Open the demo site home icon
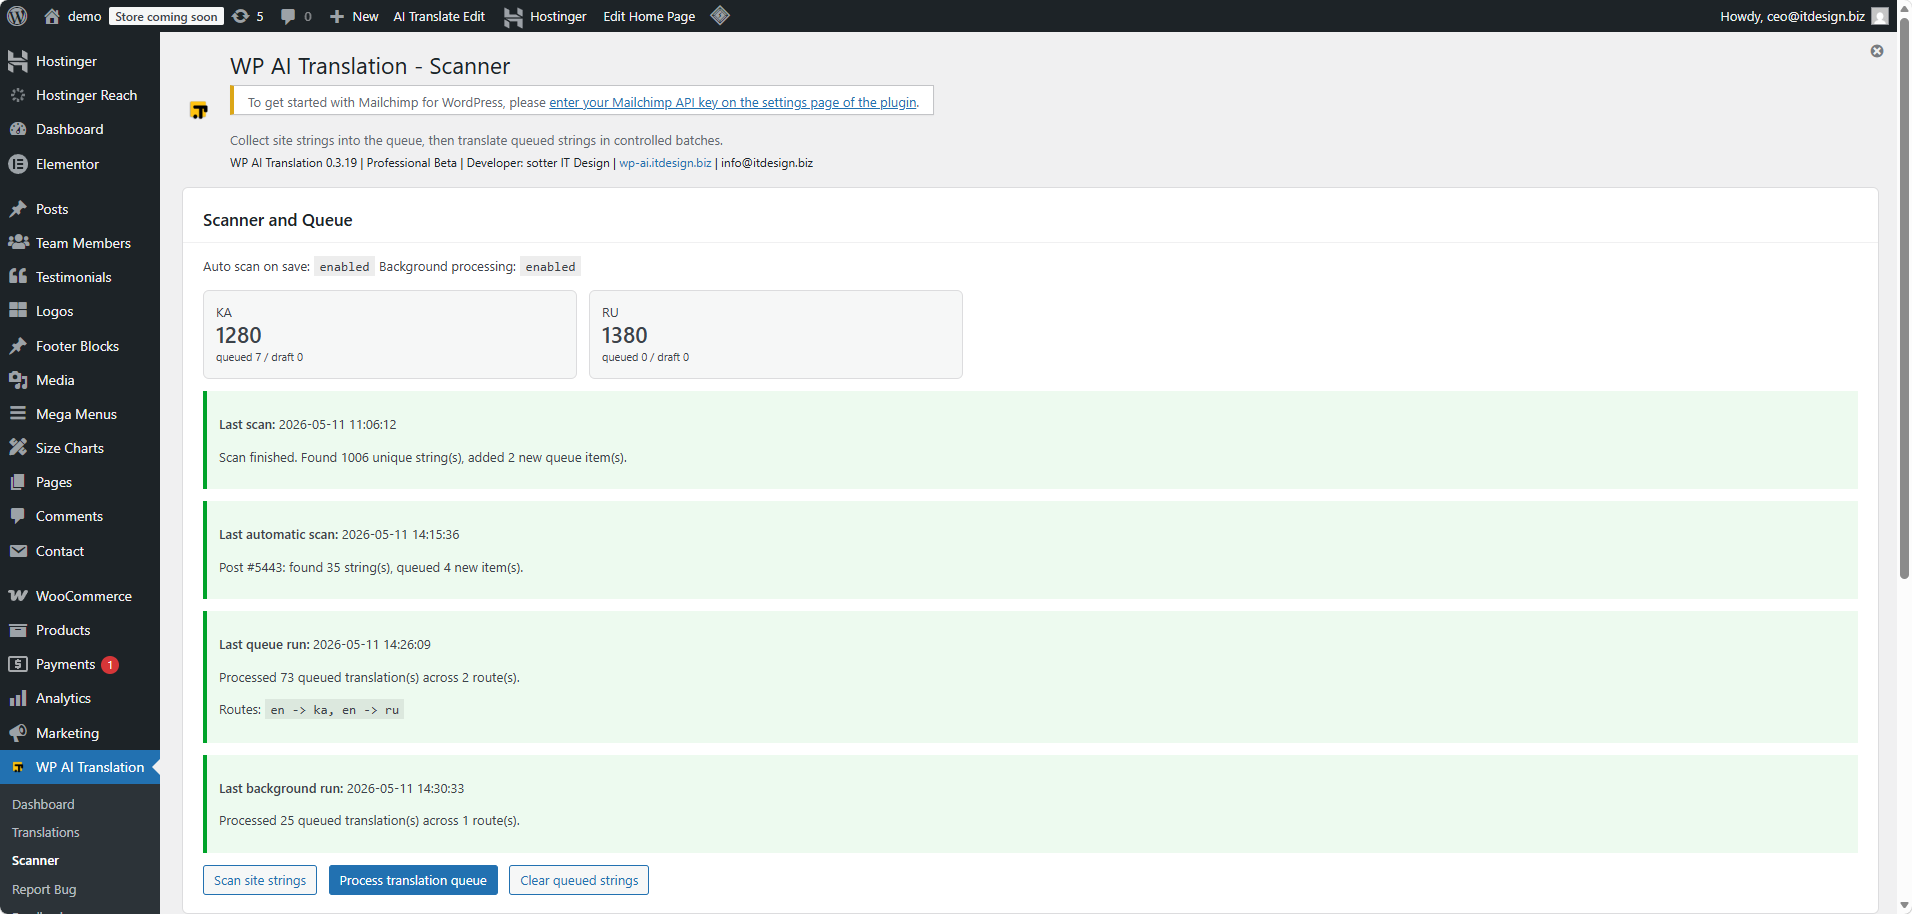 pos(52,16)
